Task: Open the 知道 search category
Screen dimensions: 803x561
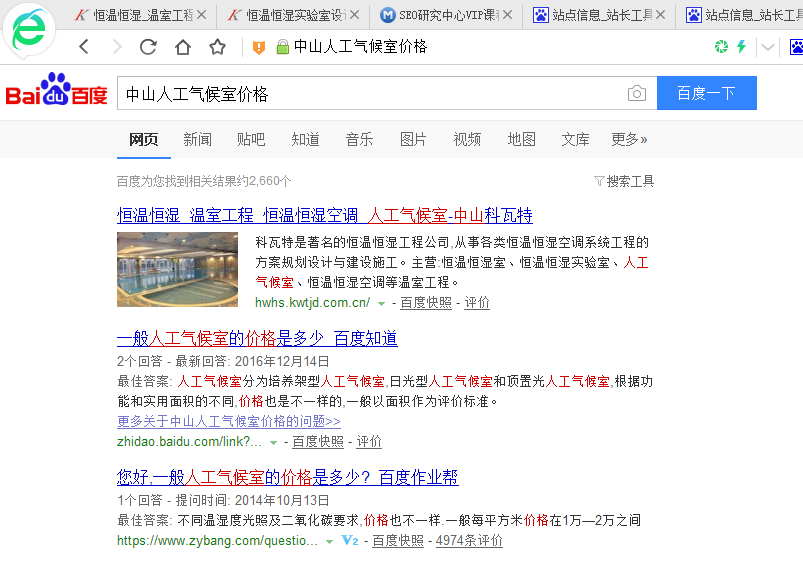Action: pos(305,139)
